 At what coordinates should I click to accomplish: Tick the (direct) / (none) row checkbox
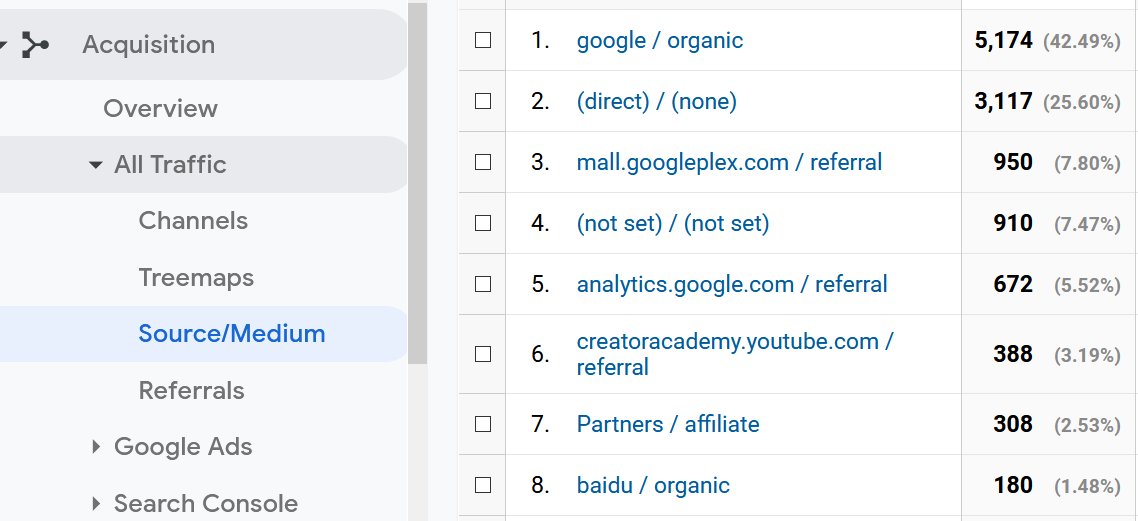pos(483,101)
